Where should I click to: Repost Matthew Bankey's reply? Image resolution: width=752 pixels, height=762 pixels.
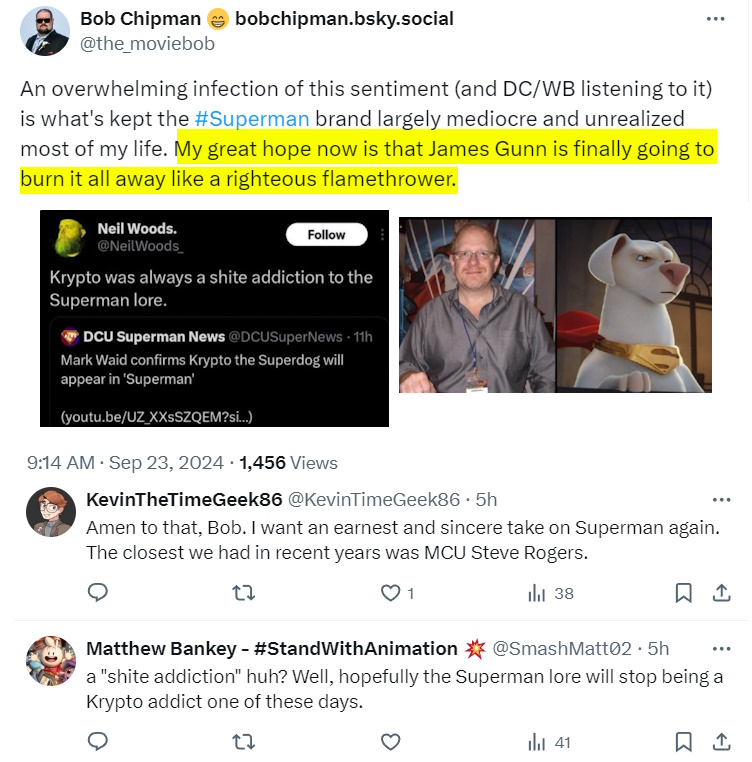point(243,741)
